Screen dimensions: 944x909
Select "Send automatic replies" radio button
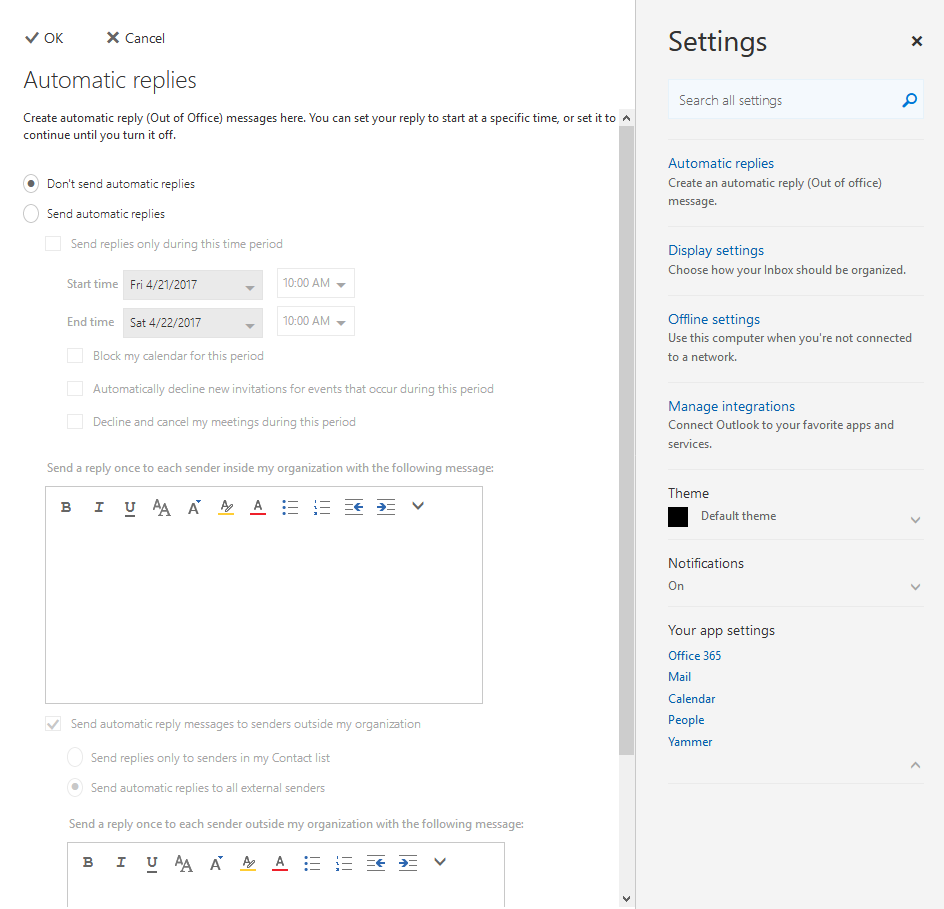(x=31, y=214)
